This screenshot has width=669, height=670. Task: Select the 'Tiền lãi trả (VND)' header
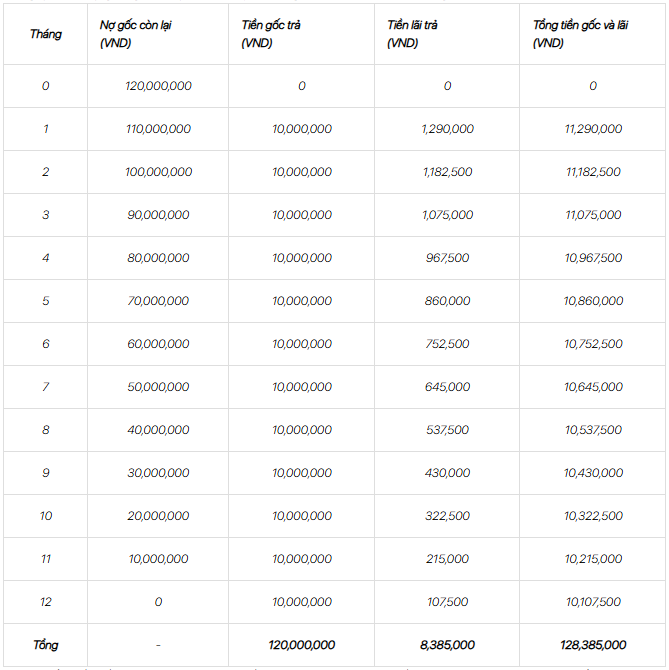pos(412,34)
